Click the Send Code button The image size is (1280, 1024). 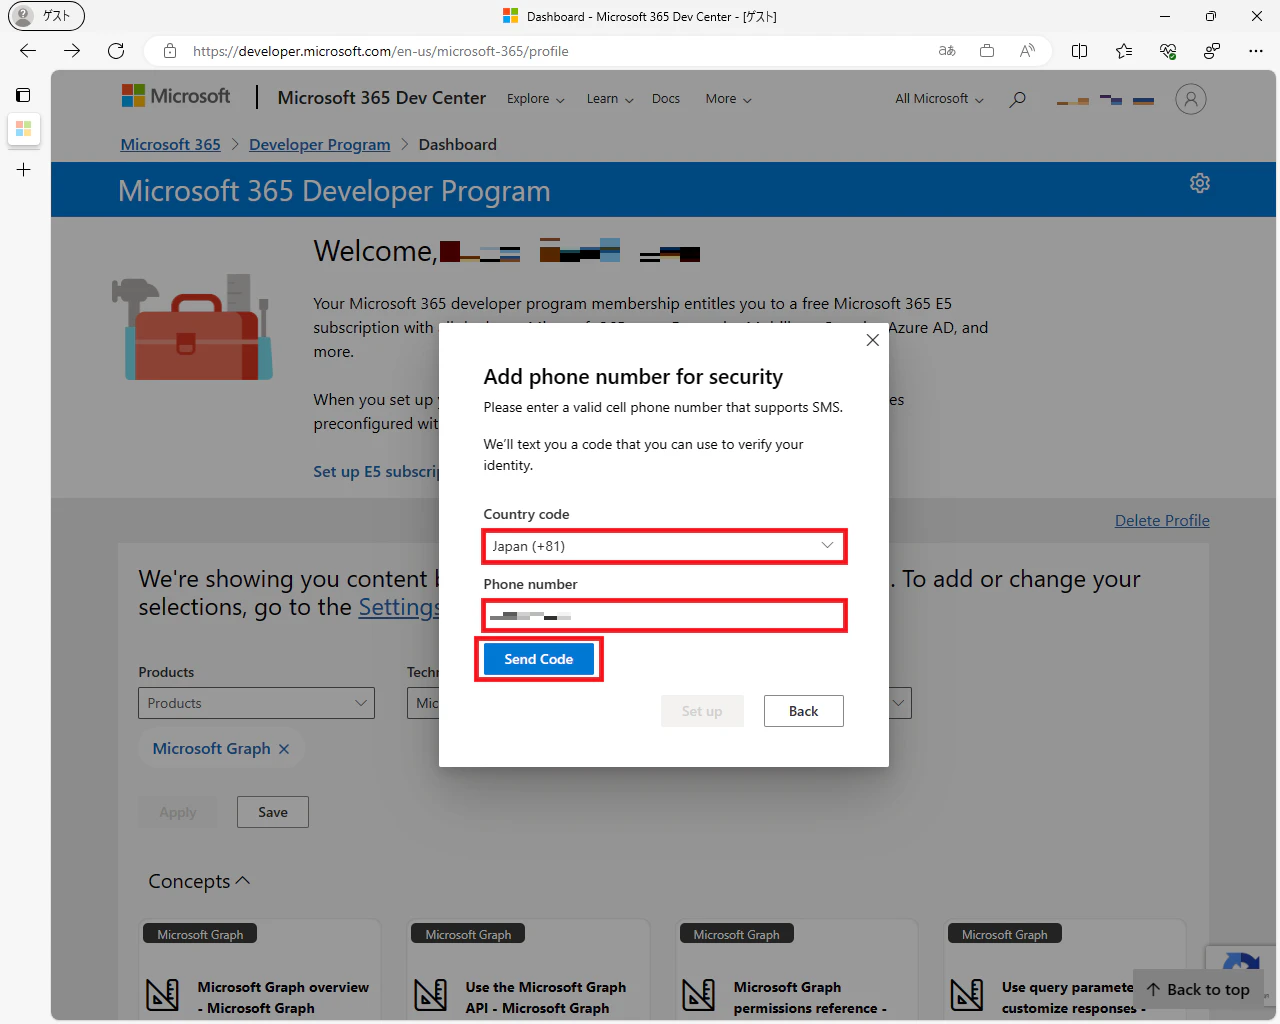point(539,659)
